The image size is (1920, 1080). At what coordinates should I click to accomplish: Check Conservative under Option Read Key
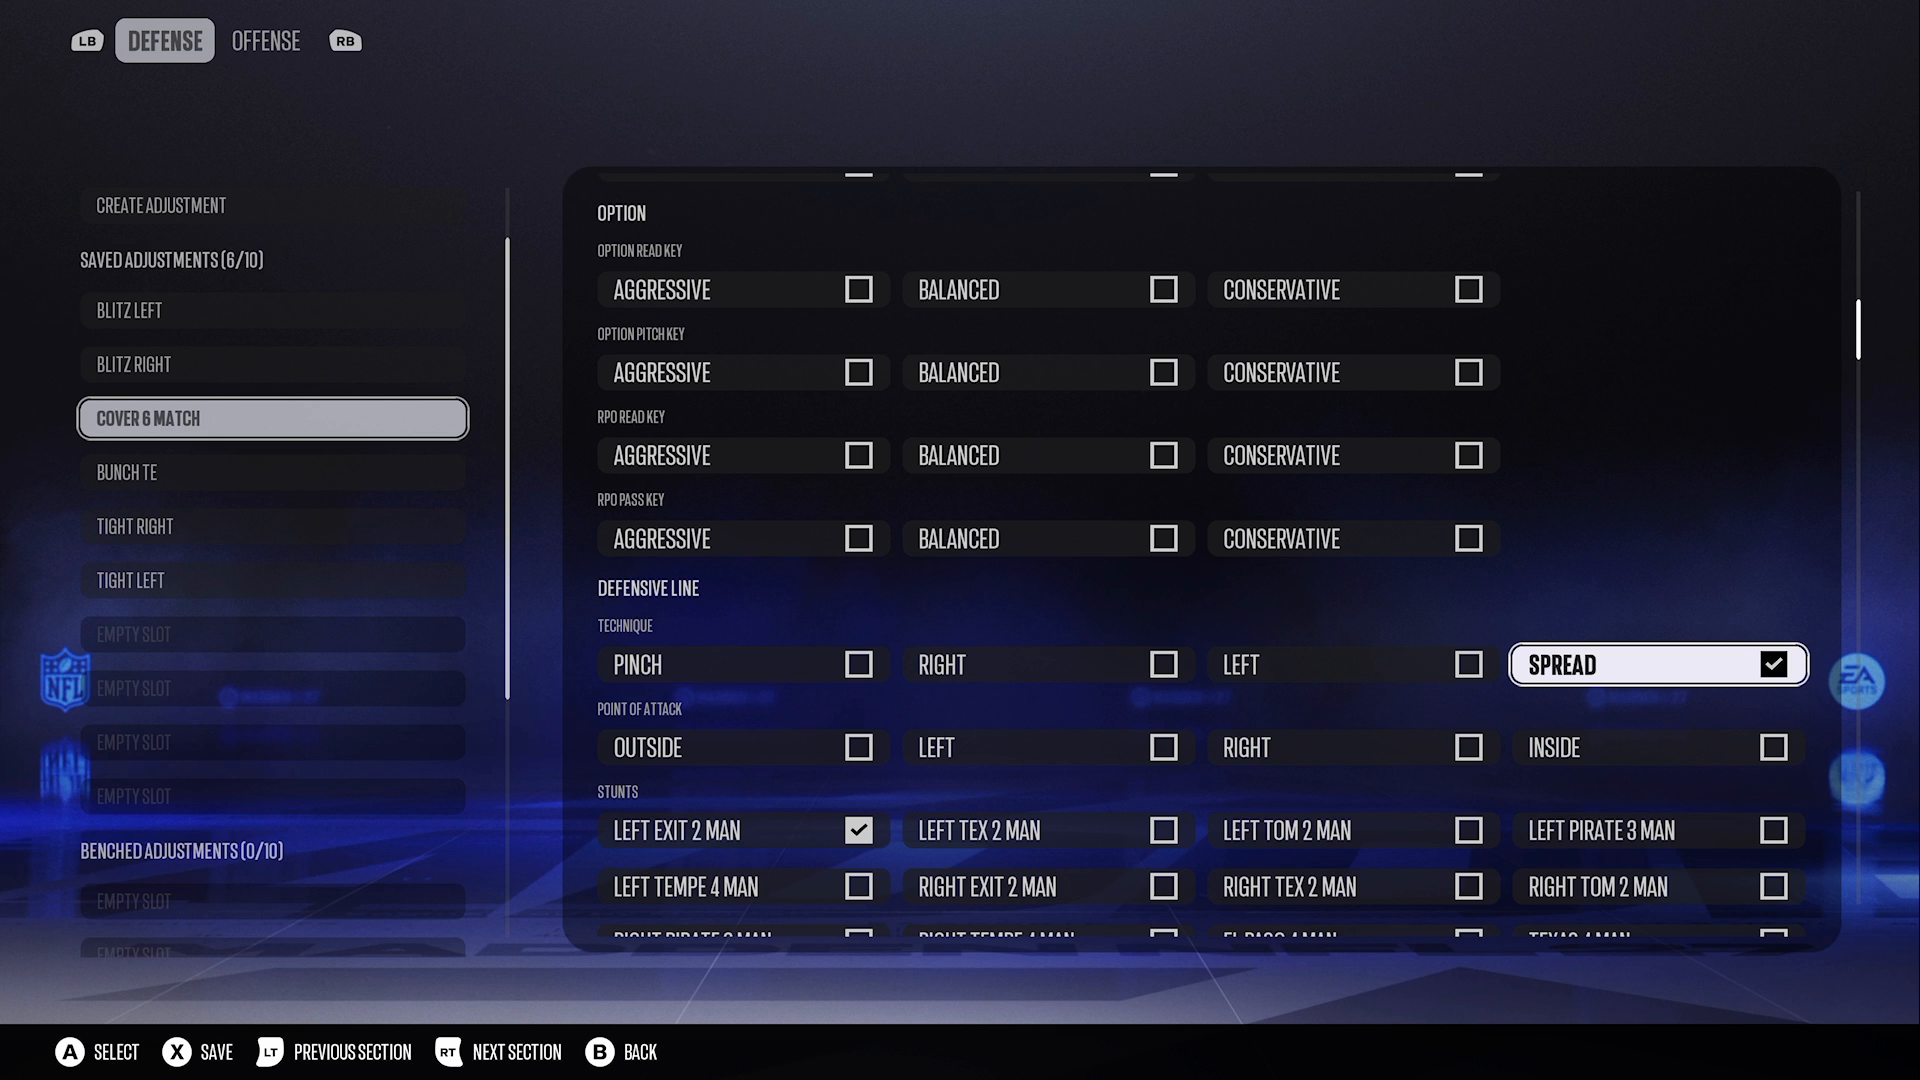pyautogui.click(x=1469, y=290)
